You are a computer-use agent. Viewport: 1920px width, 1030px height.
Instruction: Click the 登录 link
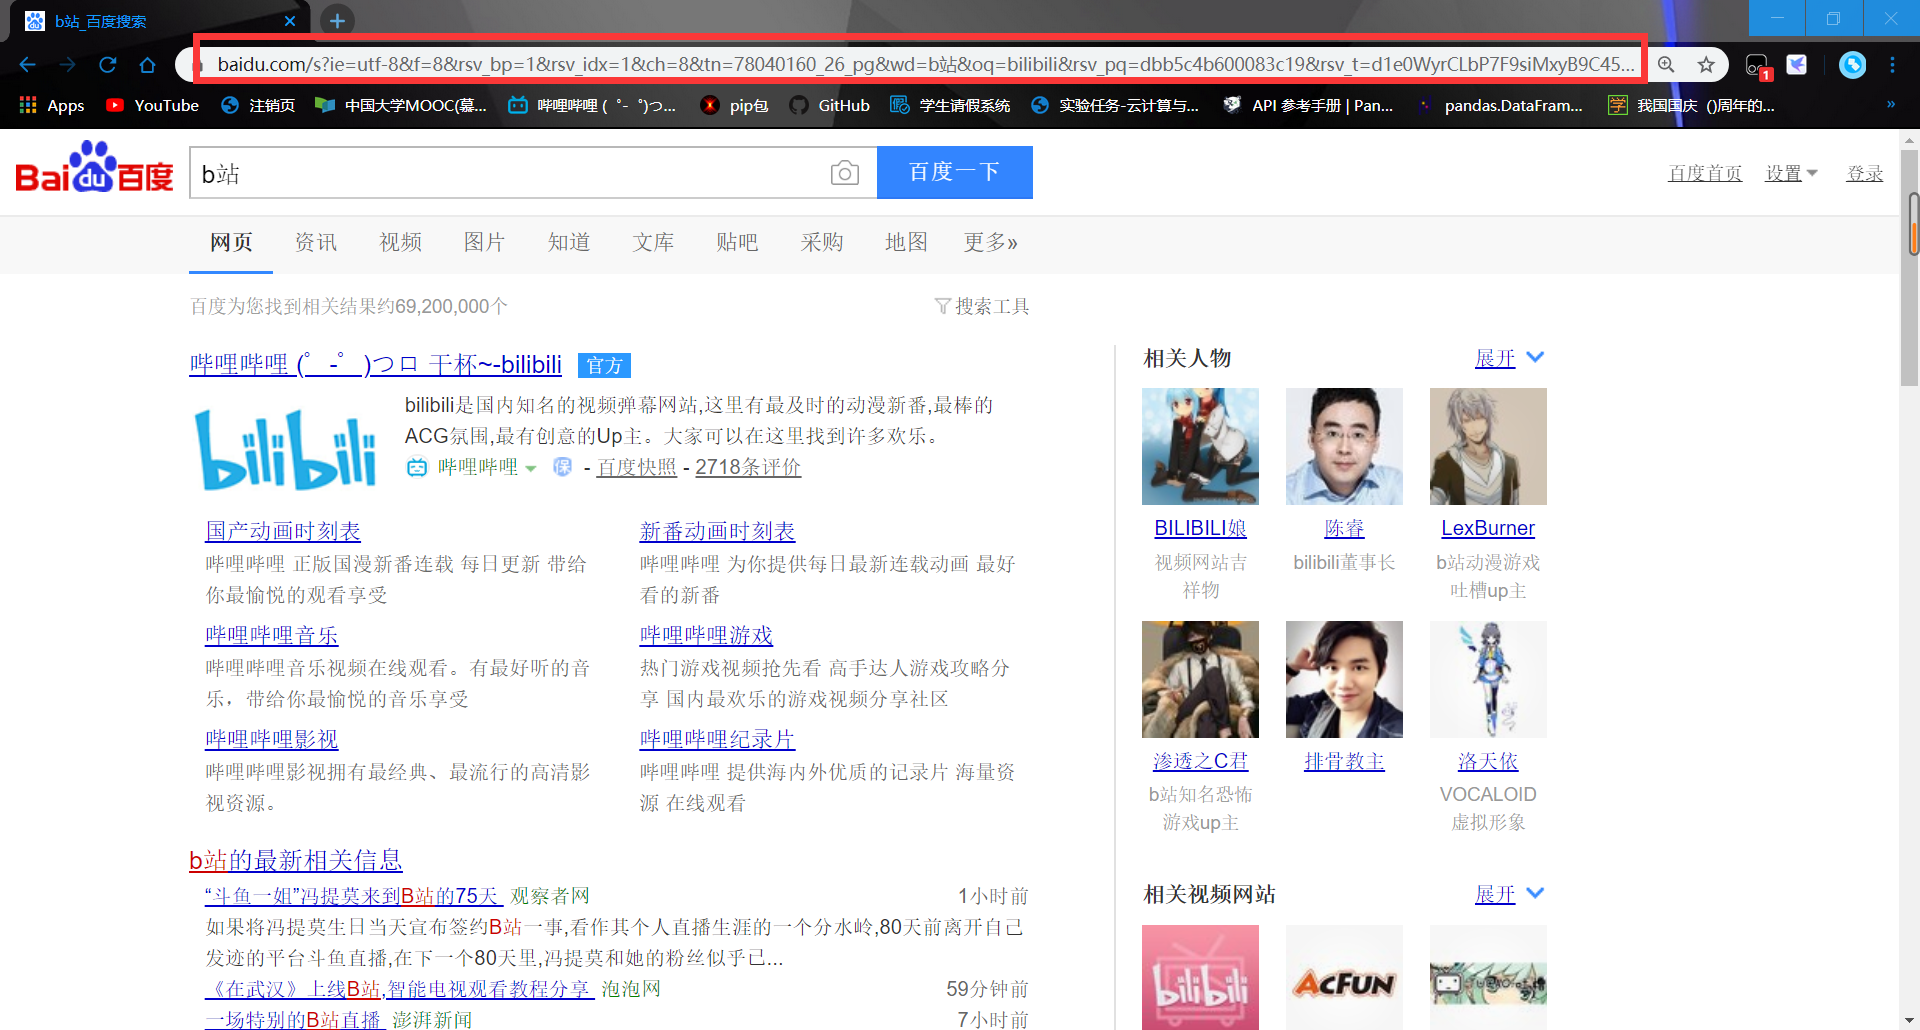(x=1864, y=173)
